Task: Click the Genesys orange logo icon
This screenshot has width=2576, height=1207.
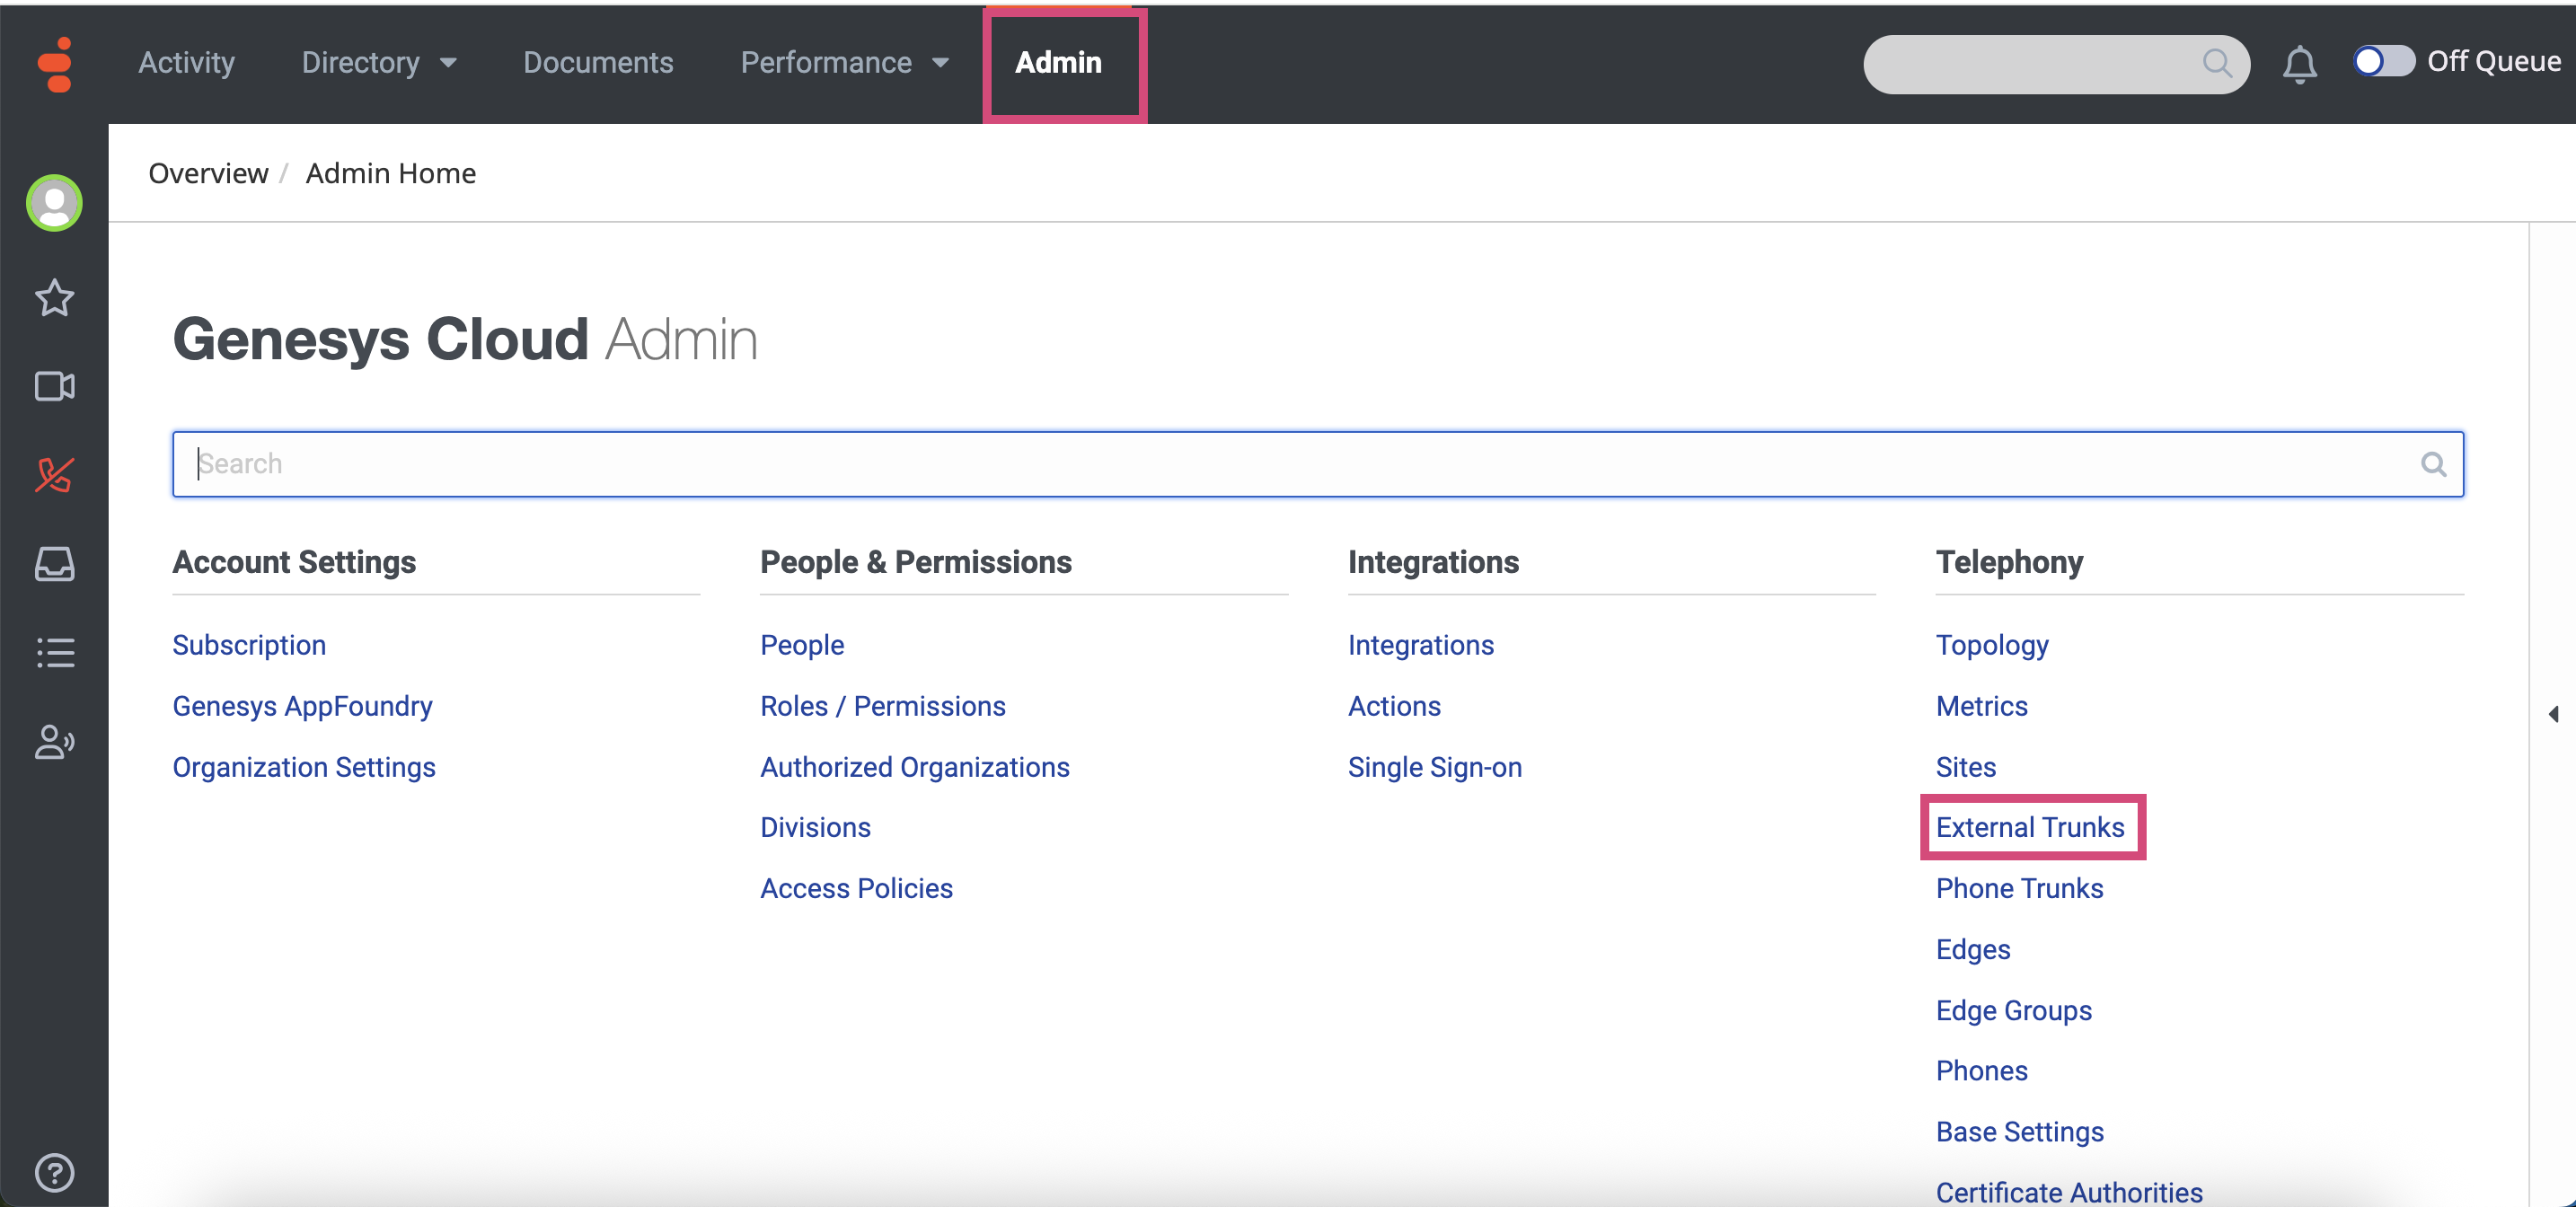Action: coord(55,64)
